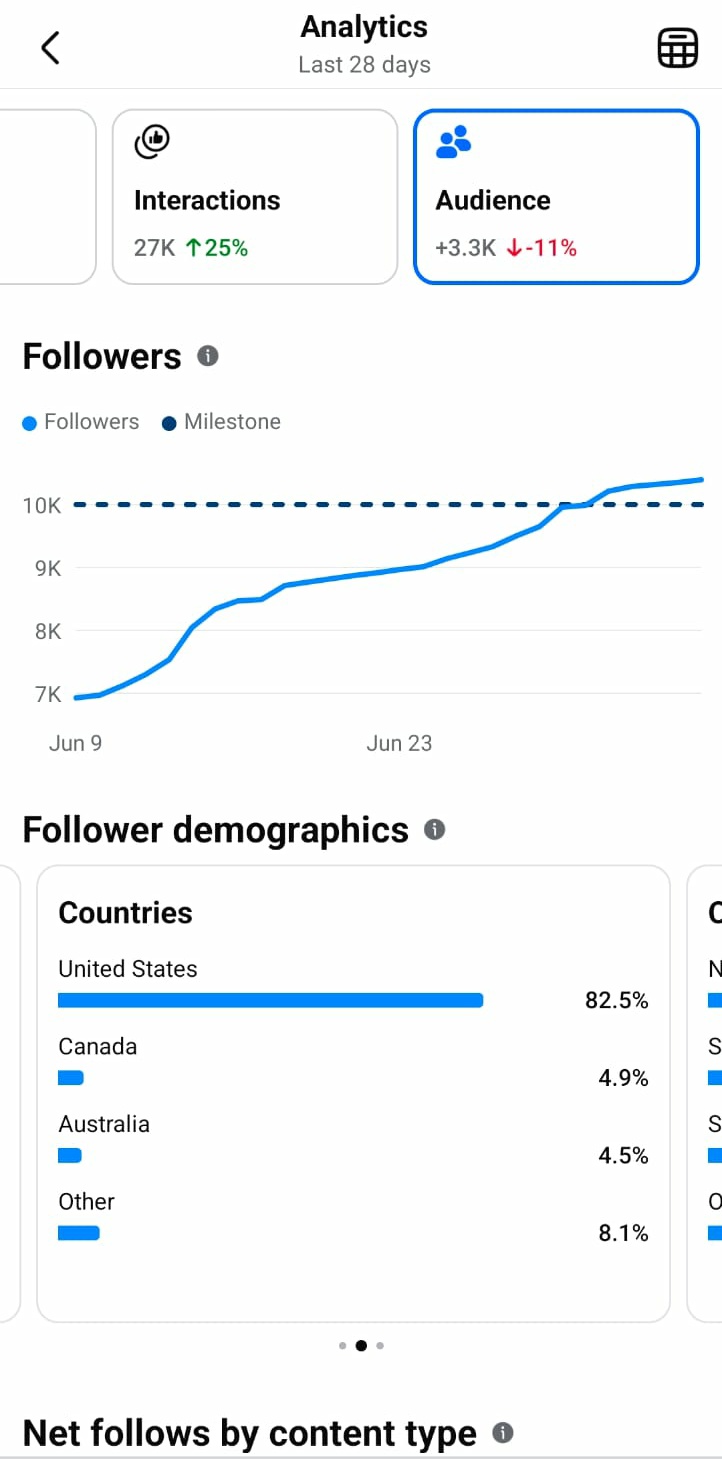Open Net follows by content type info
722x1459 pixels.
point(503,1433)
